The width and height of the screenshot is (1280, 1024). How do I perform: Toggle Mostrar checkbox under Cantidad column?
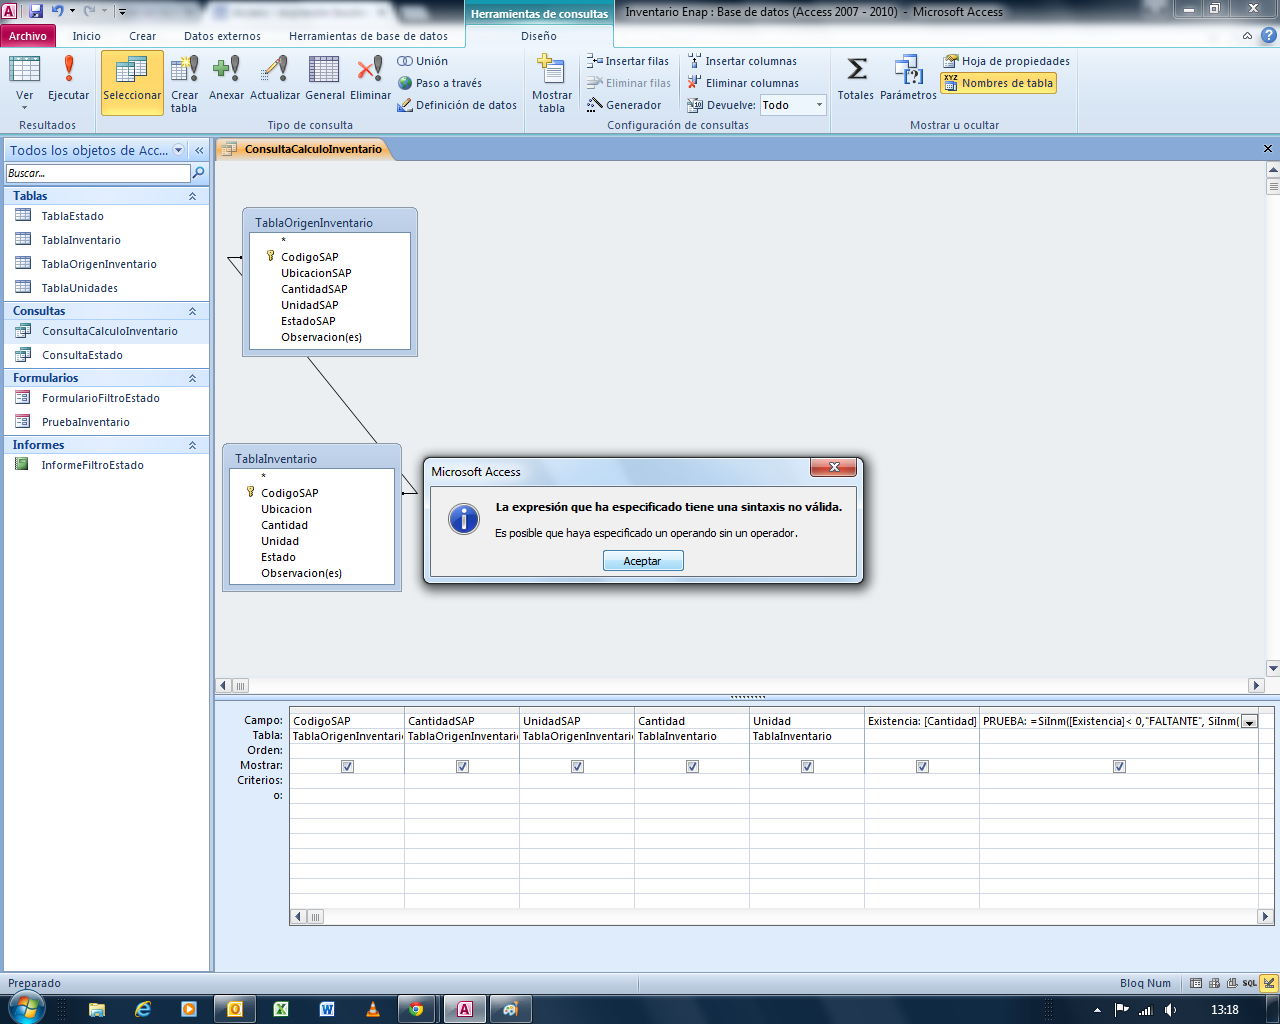click(x=692, y=766)
